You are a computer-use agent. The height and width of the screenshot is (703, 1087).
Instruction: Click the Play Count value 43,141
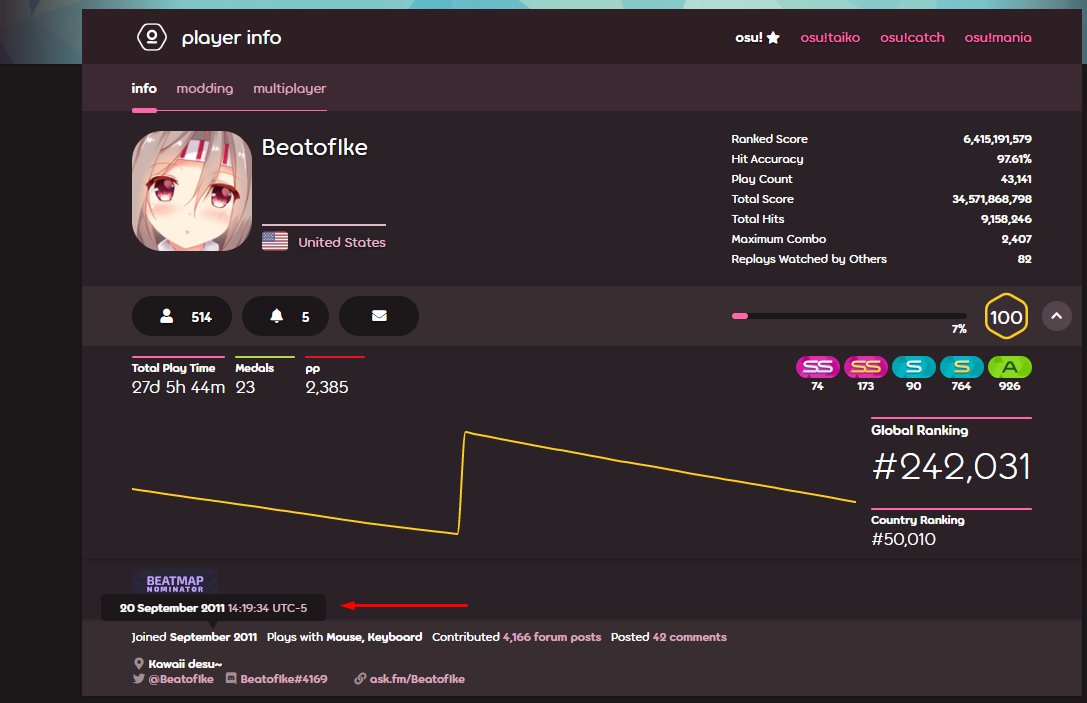(1016, 179)
